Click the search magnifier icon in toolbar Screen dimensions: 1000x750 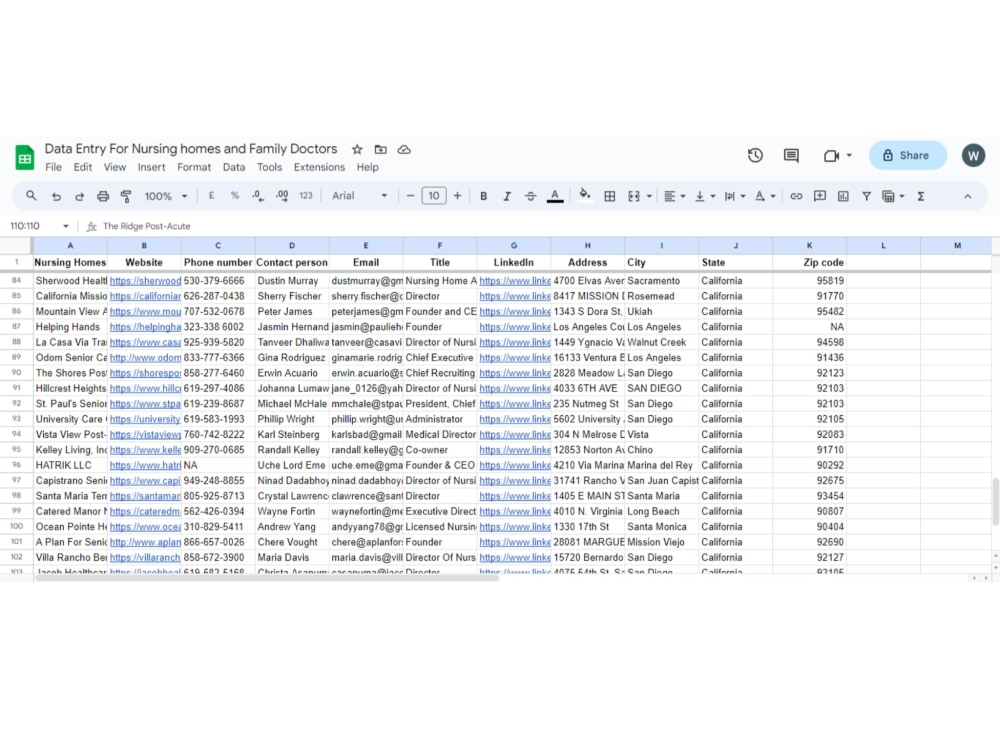tap(31, 196)
